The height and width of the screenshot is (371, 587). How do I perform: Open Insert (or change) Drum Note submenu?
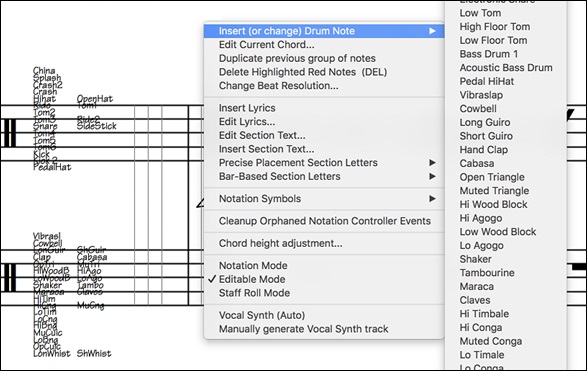pyautogui.click(x=324, y=31)
